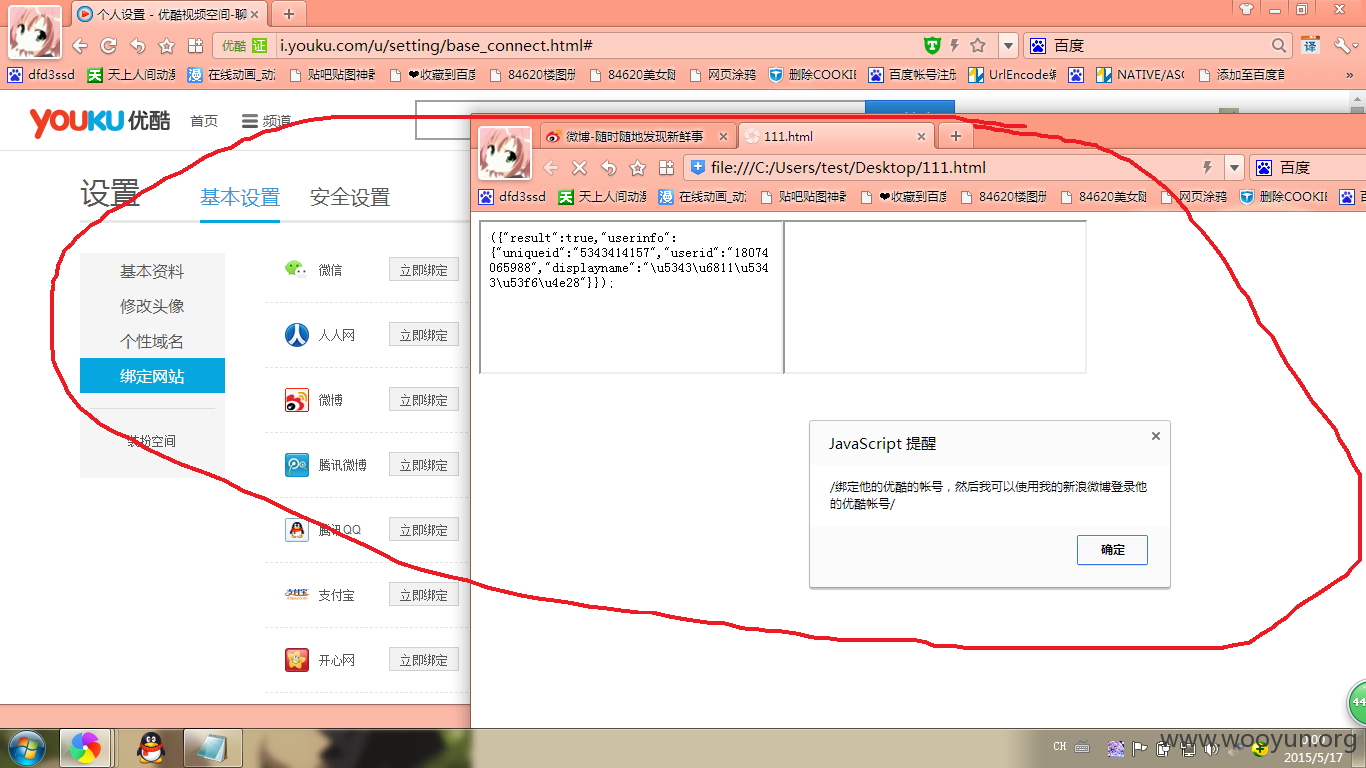Click 立即绑定 for 人人网

424,335
